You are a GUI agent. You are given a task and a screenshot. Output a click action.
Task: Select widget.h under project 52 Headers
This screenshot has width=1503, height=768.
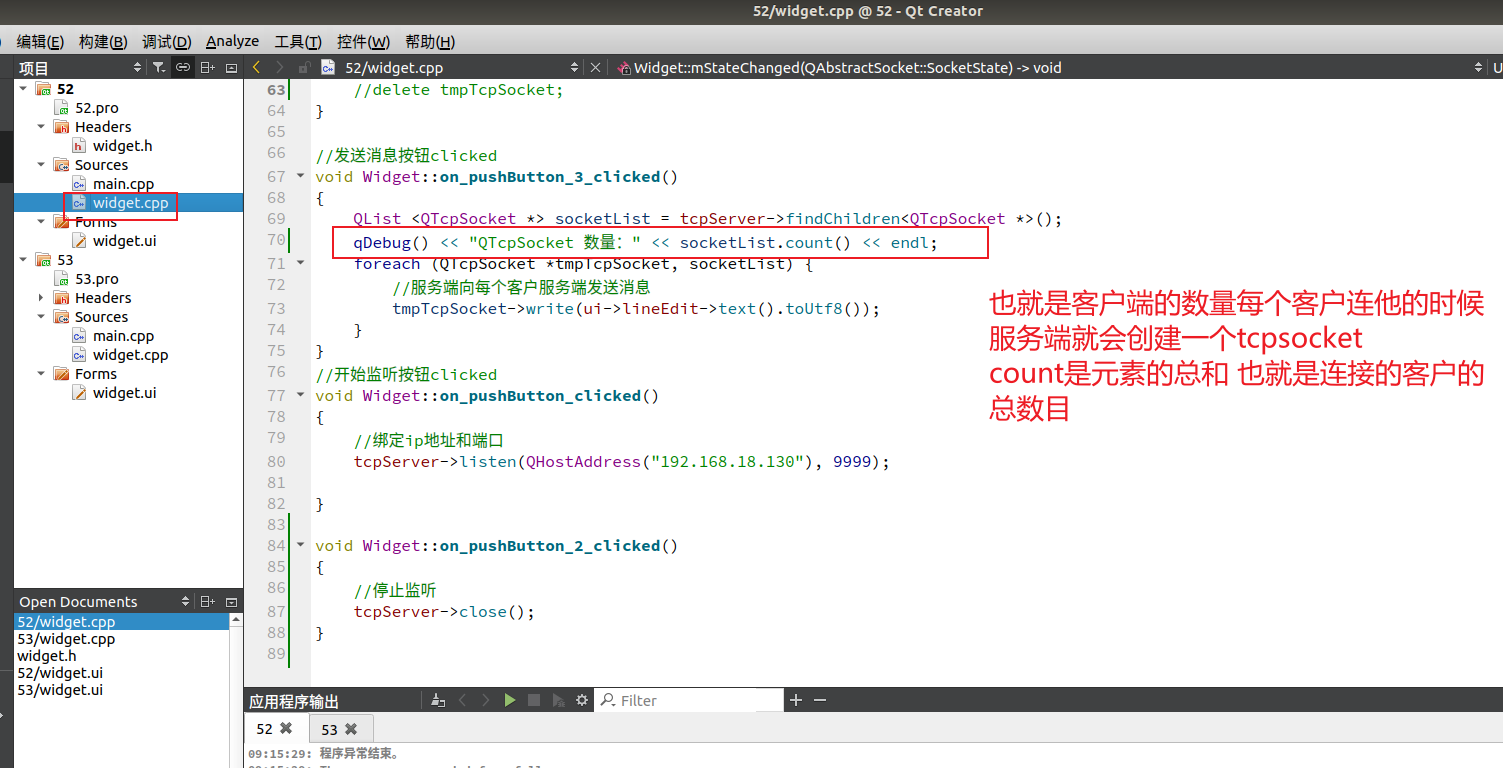click(122, 146)
